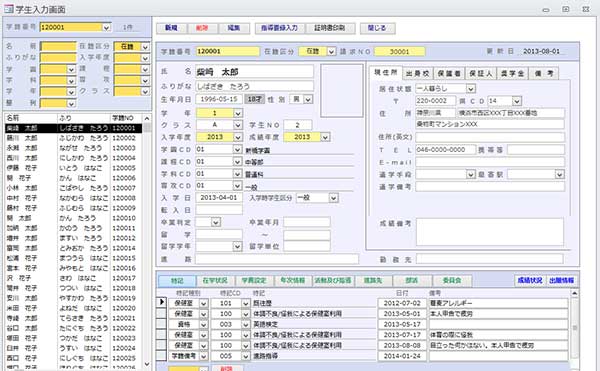The image size is (600, 371).
Task: Open the 卒業判定 dropdown
Action: point(216,222)
